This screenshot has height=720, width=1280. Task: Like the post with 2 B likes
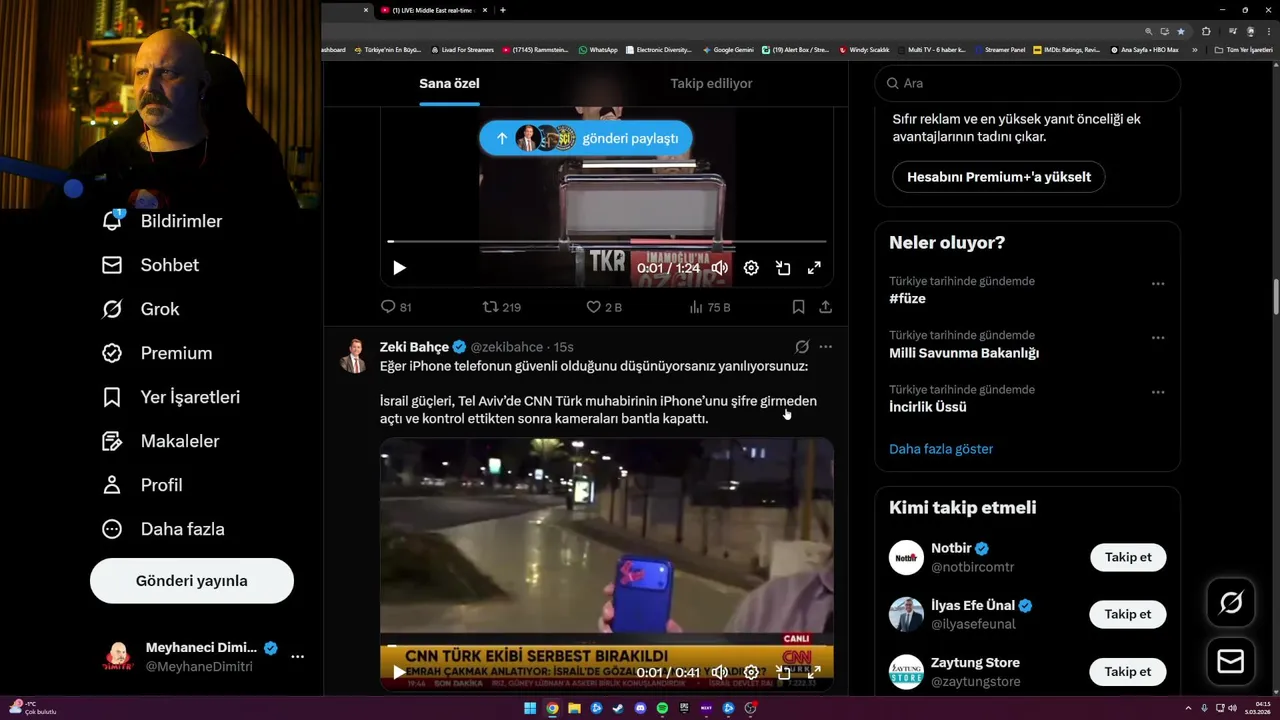pos(603,307)
